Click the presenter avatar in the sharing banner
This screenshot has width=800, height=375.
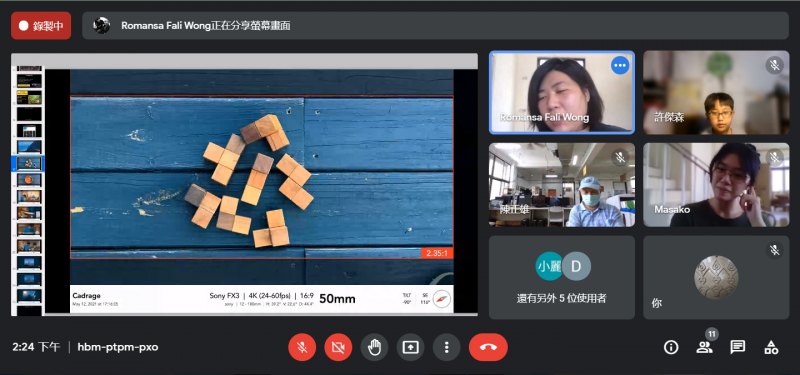[102, 26]
